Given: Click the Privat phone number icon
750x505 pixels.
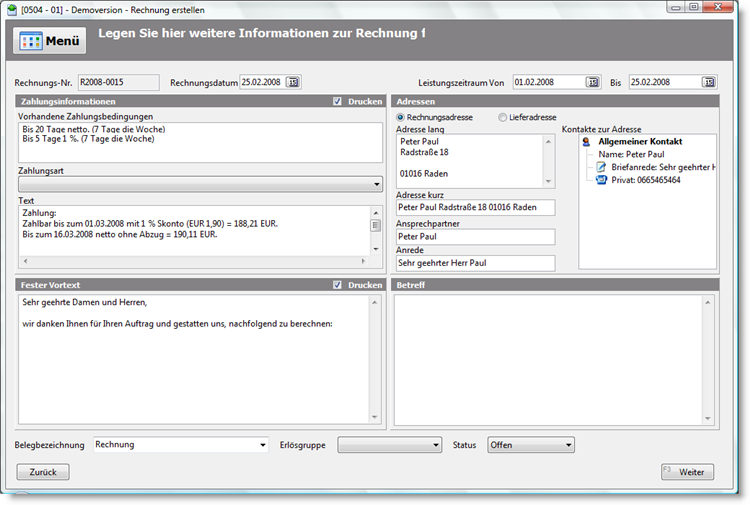Looking at the screenshot, I should [x=601, y=180].
